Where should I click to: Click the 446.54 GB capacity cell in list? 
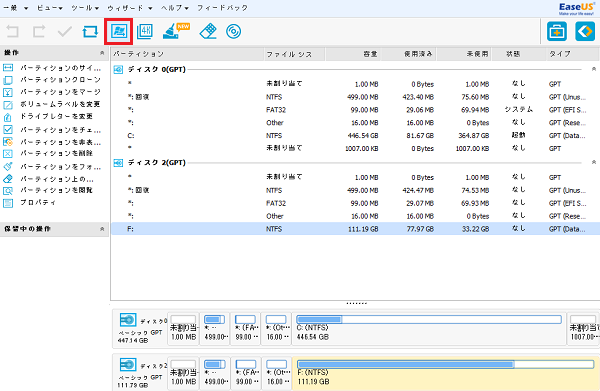363,135
